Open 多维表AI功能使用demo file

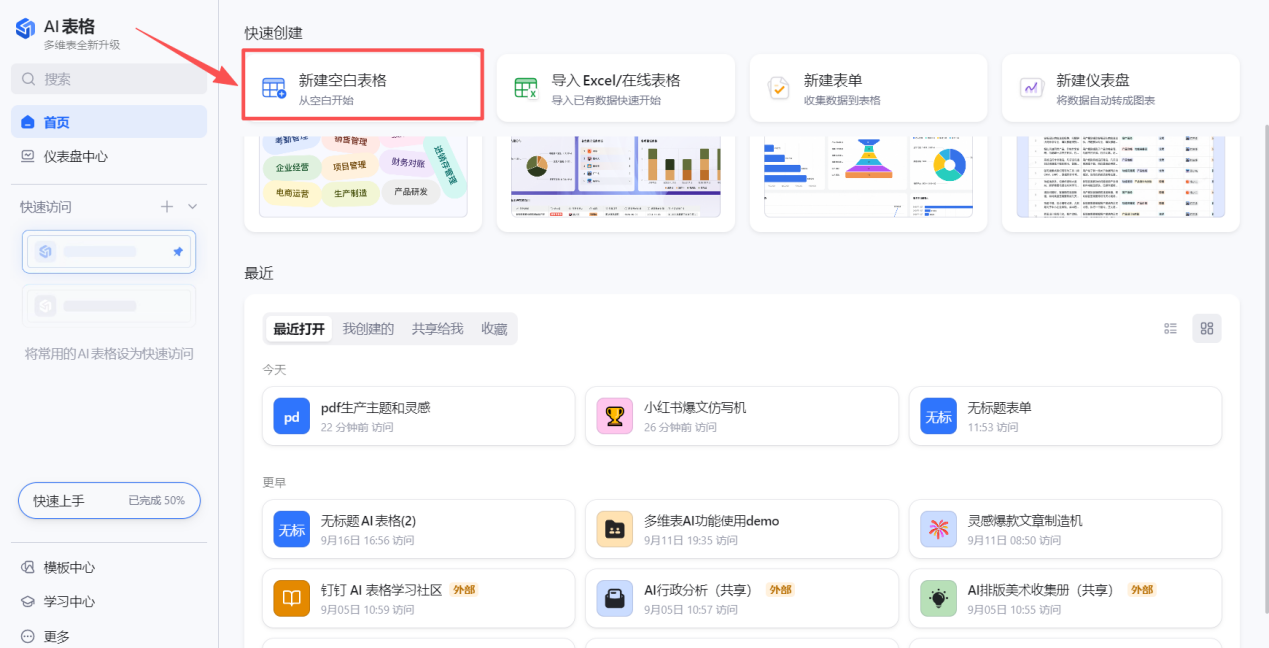741,529
